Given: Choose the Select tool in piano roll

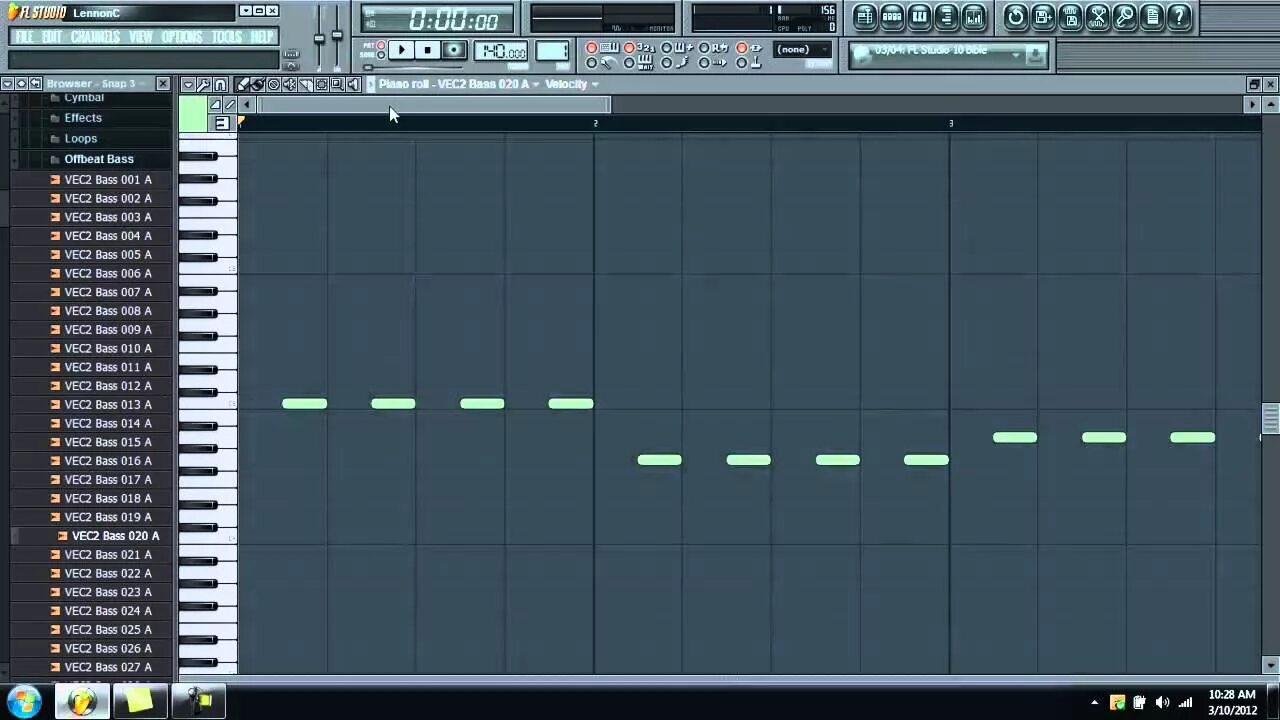Looking at the screenshot, I should pos(321,84).
